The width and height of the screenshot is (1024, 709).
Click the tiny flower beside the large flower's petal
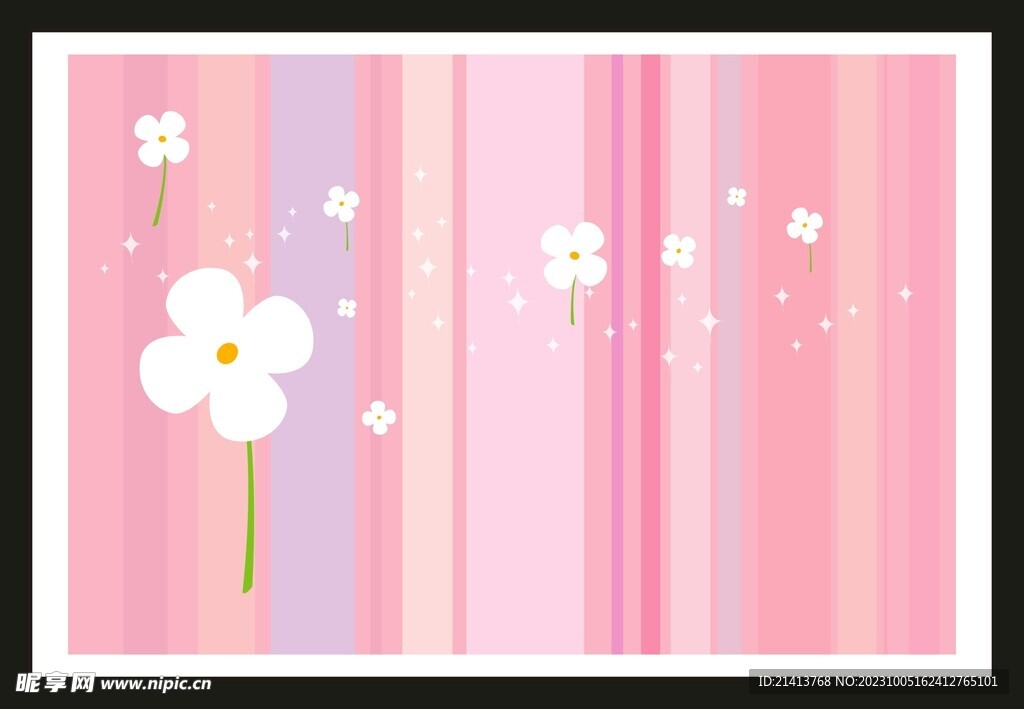pyautogui.click(x=347, y=308)
